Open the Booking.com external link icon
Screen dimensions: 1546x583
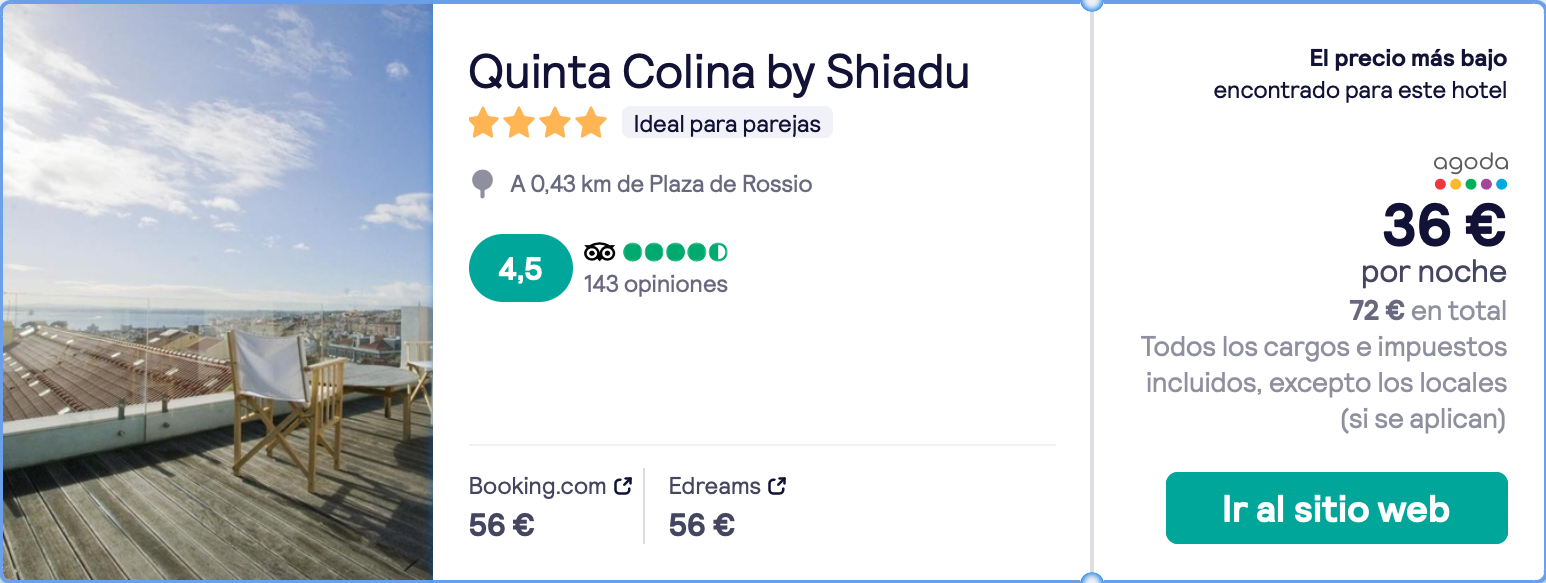pyautogui.click(x=623, y=487)
